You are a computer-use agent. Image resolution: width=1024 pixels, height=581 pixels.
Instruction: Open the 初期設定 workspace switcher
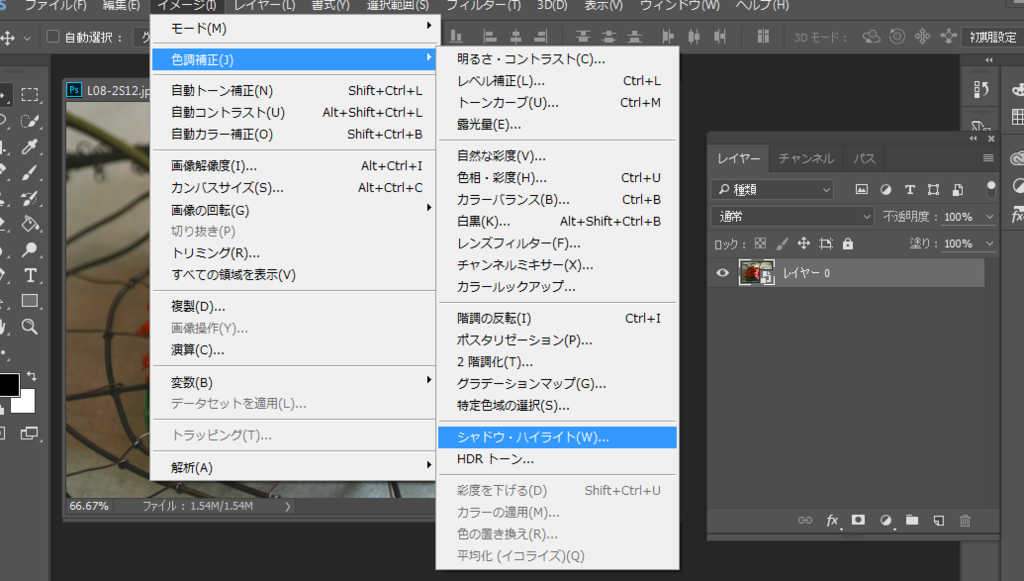tap(993, 37)
